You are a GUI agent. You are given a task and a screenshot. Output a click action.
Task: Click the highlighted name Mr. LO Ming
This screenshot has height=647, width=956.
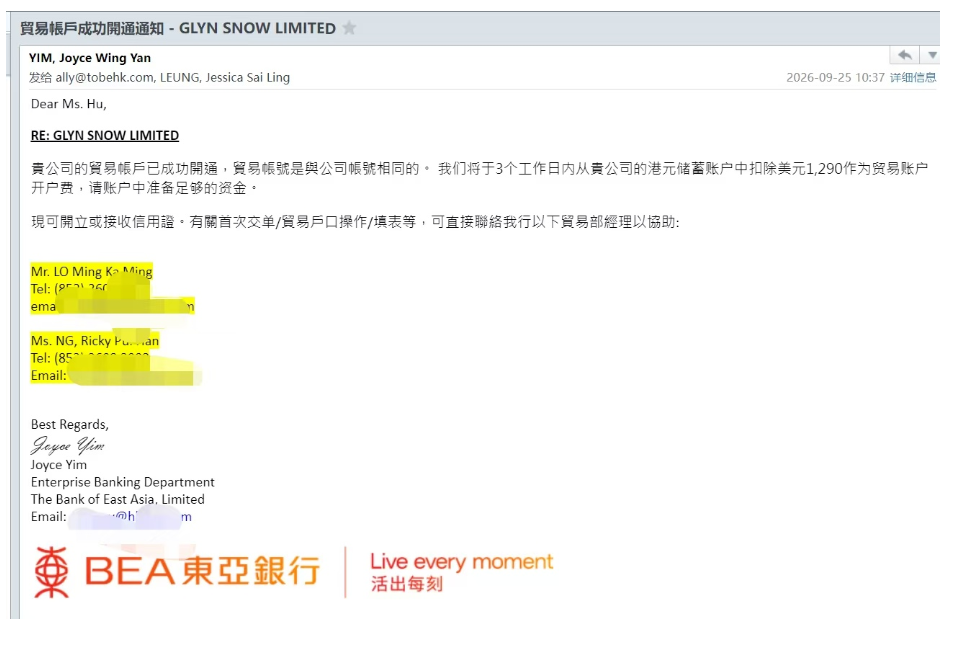[91, 271]
